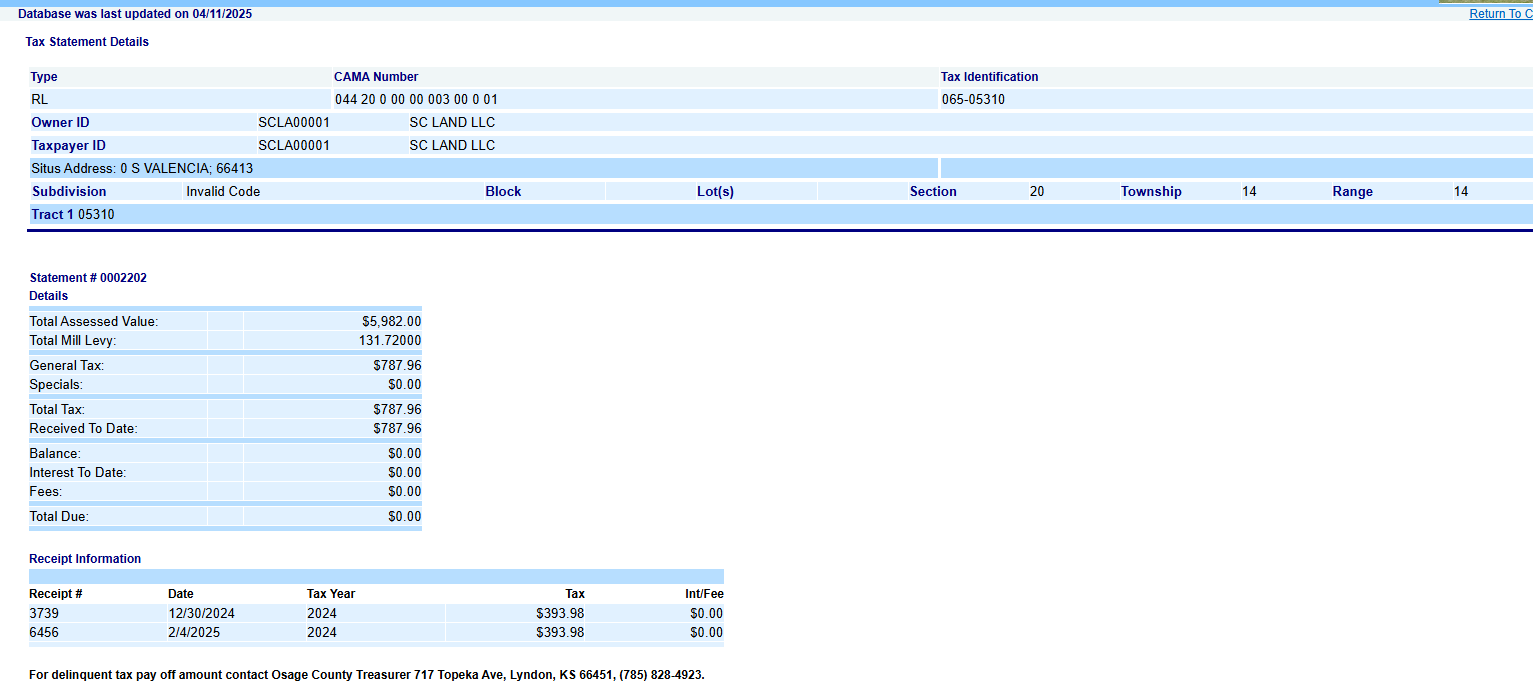1533x688 pixels.
Task: Click the Receipt Information heading
Action: [85, 559]
